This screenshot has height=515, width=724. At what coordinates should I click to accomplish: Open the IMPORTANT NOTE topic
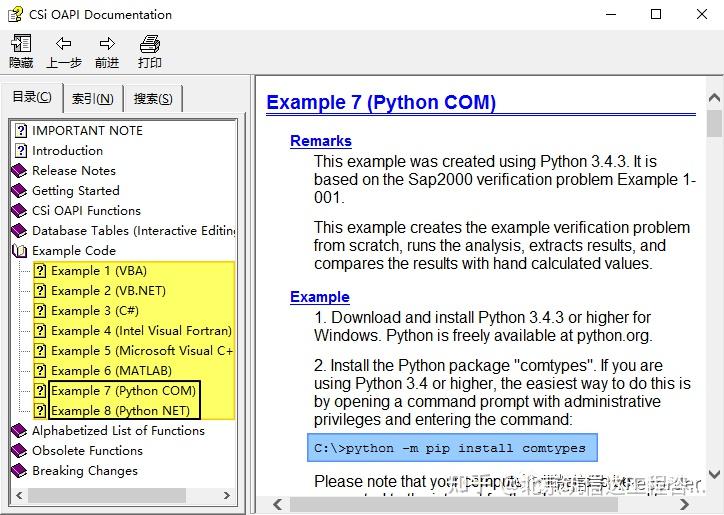click(x=87, y=131)
